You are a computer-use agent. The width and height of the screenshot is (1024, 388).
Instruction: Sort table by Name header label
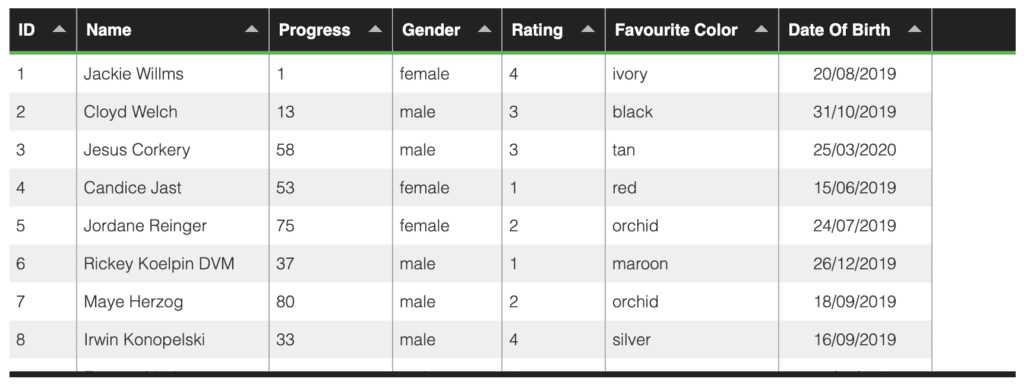coord(108,30)
